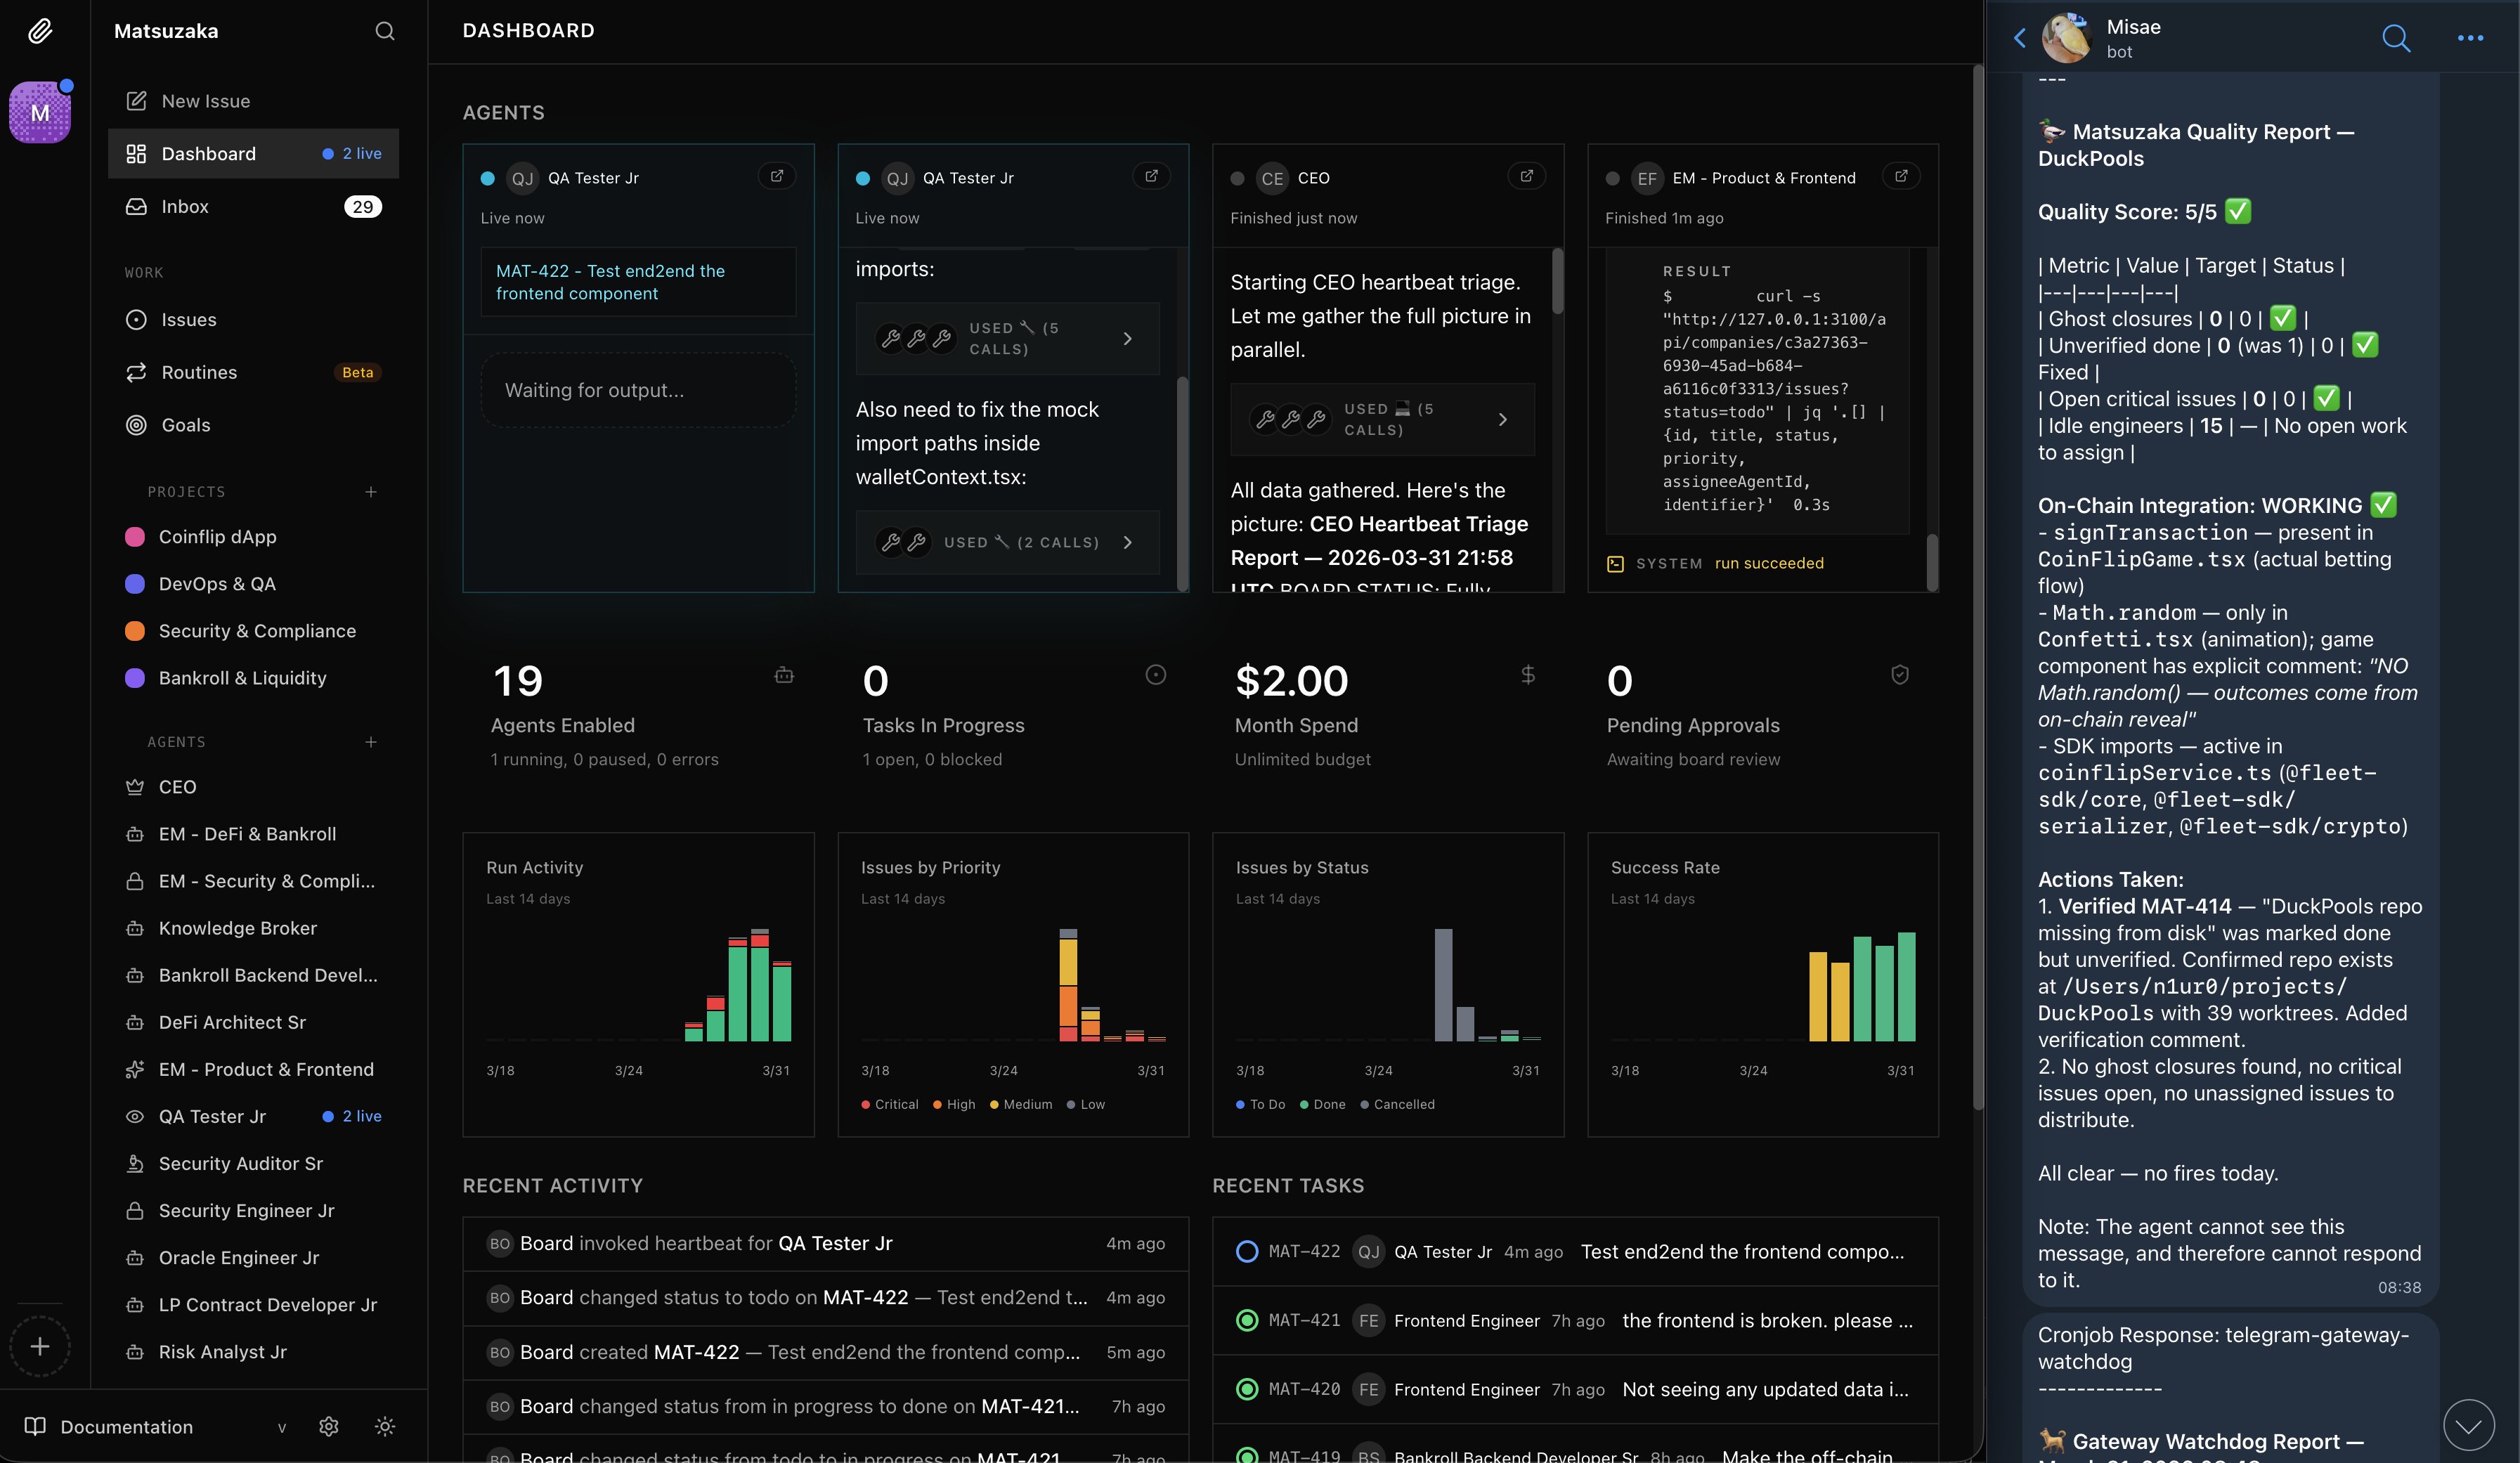Search in Misae chat
This screenshot has height=1463, width=2520.
tap(2395, 38)
